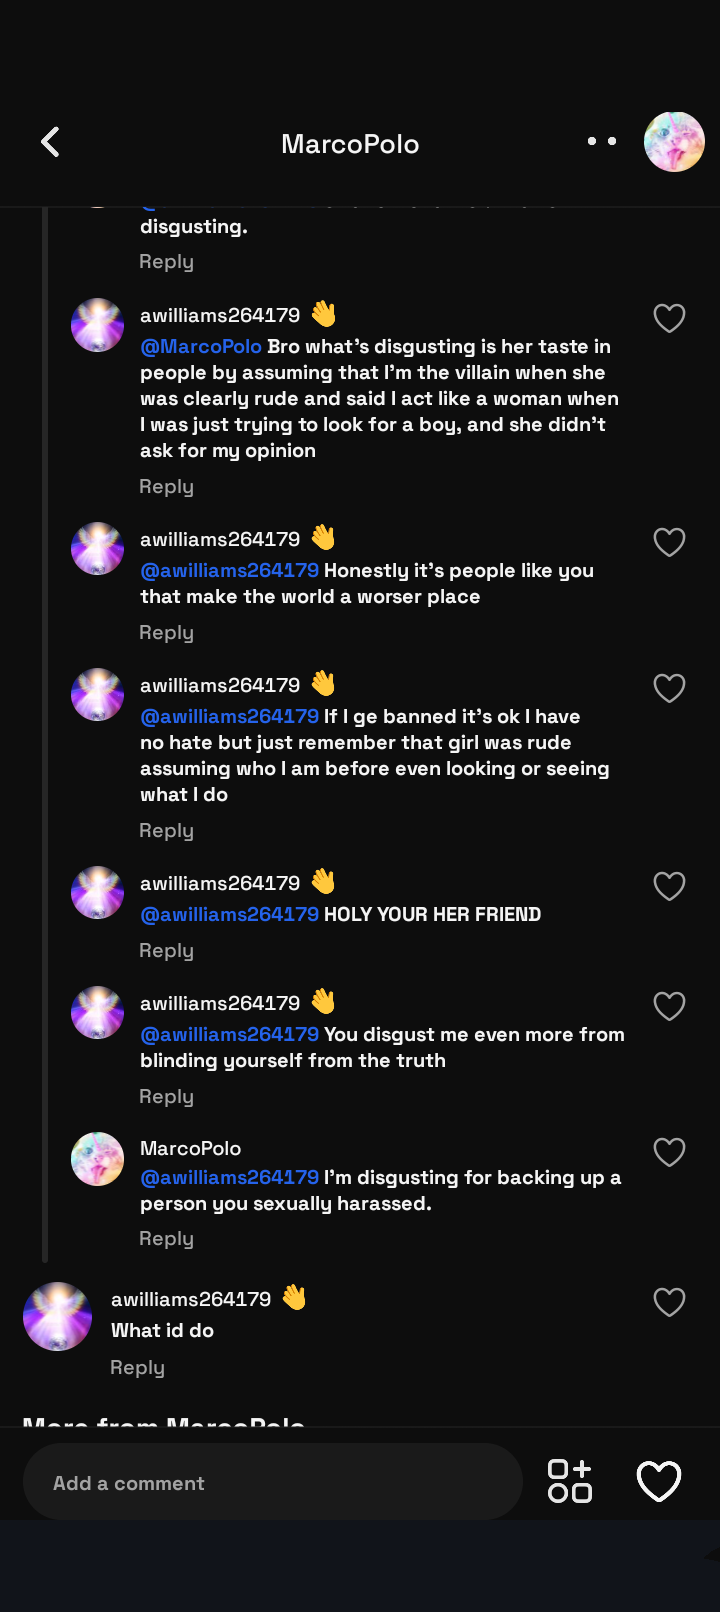Viewport: 720px width, 1612px height.
Task: Like the 'Honestly it's people like you' comment
Action: [669, 542]
